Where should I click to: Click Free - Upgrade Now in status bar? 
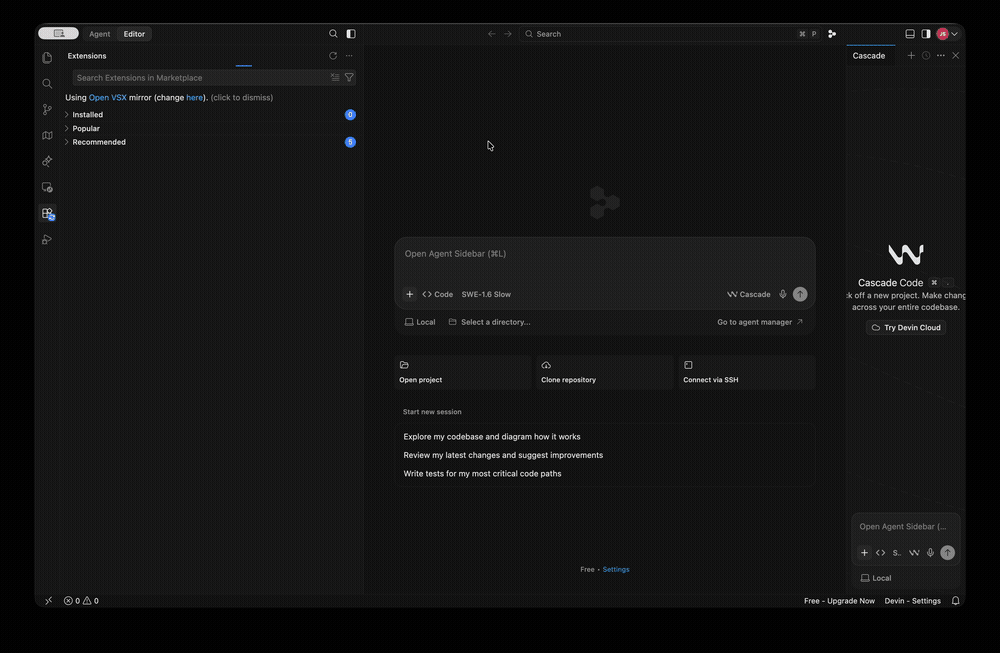click(839, 601)
